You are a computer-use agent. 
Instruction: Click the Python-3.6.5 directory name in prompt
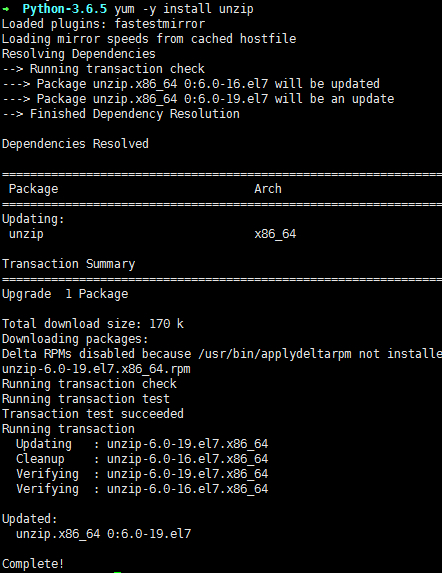click(x=65, y=9)
